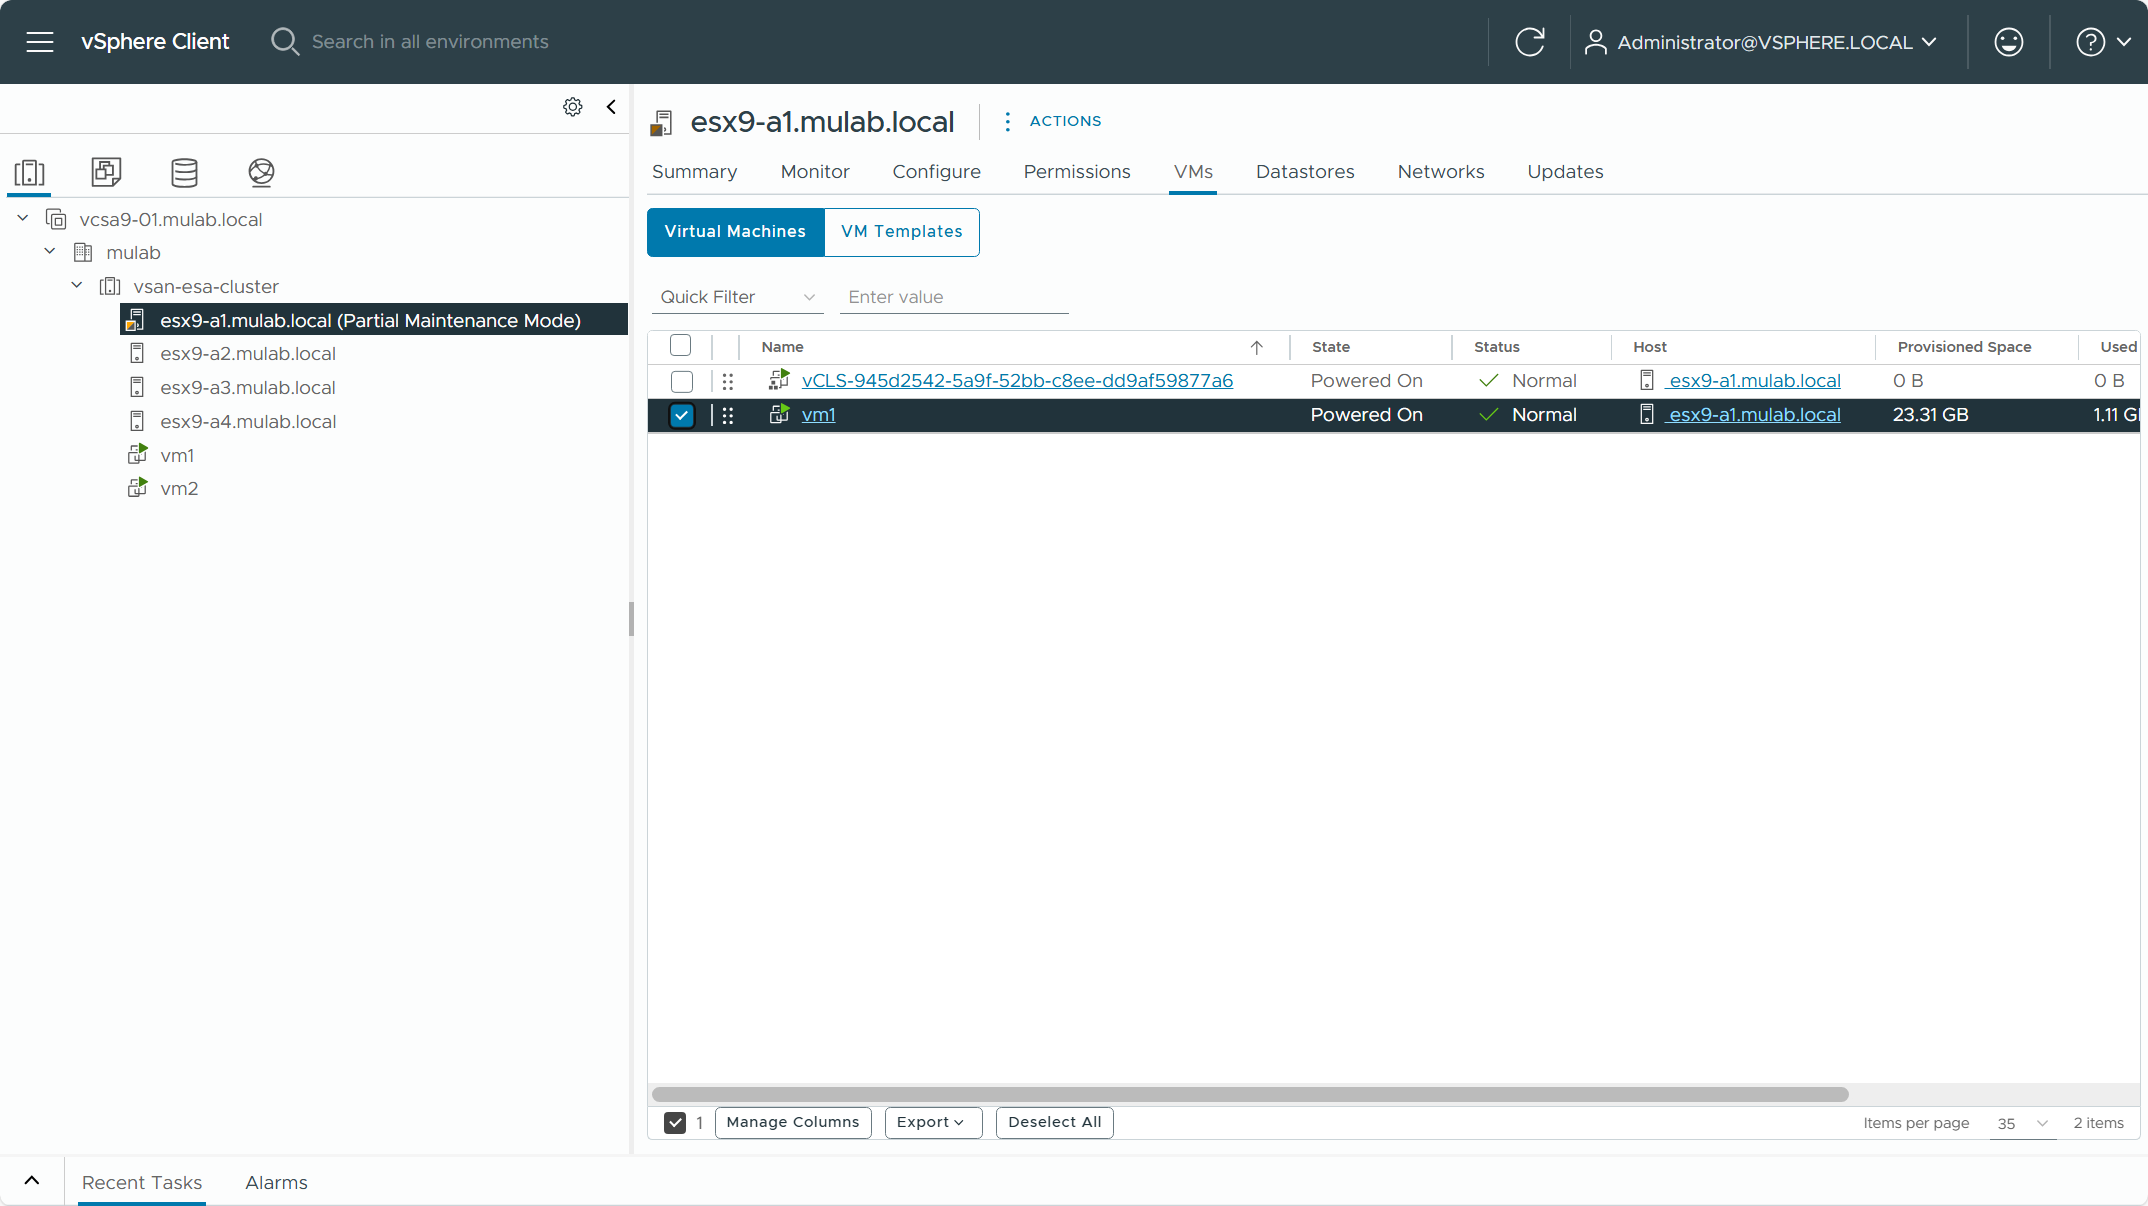Open the Administrator user menu
Image resolution: width=2148 pixels, height=1206 pixels.
click(1762, 42)
